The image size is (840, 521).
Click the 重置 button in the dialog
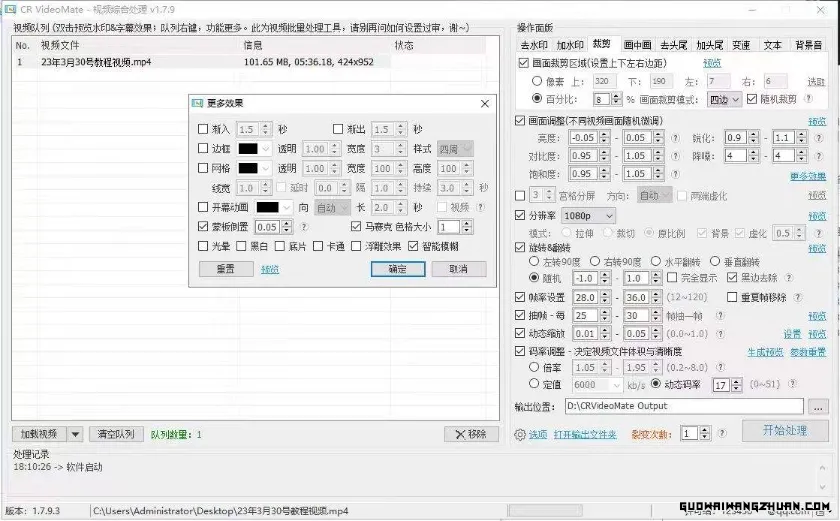pyautogui.click(x=226, y=269)
